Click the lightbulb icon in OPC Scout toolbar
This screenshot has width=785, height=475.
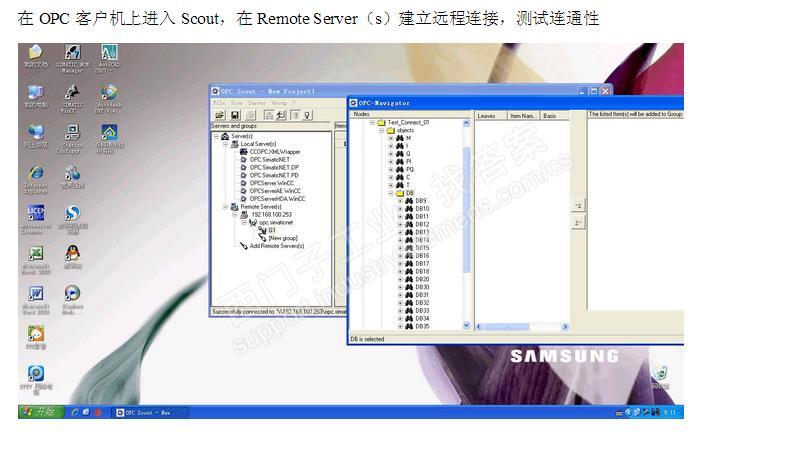tap(307, 115)
